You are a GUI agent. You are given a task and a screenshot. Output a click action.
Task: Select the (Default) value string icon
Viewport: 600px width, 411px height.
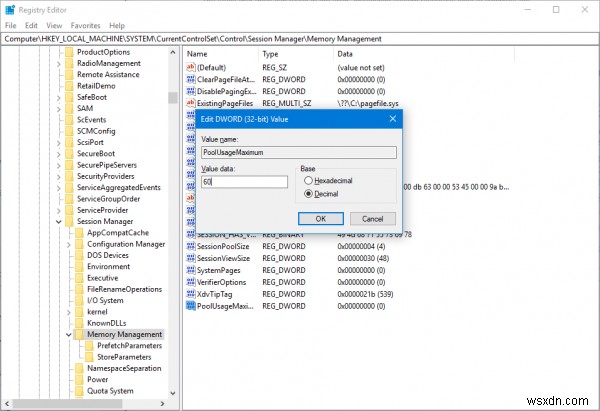coord(190,67)
